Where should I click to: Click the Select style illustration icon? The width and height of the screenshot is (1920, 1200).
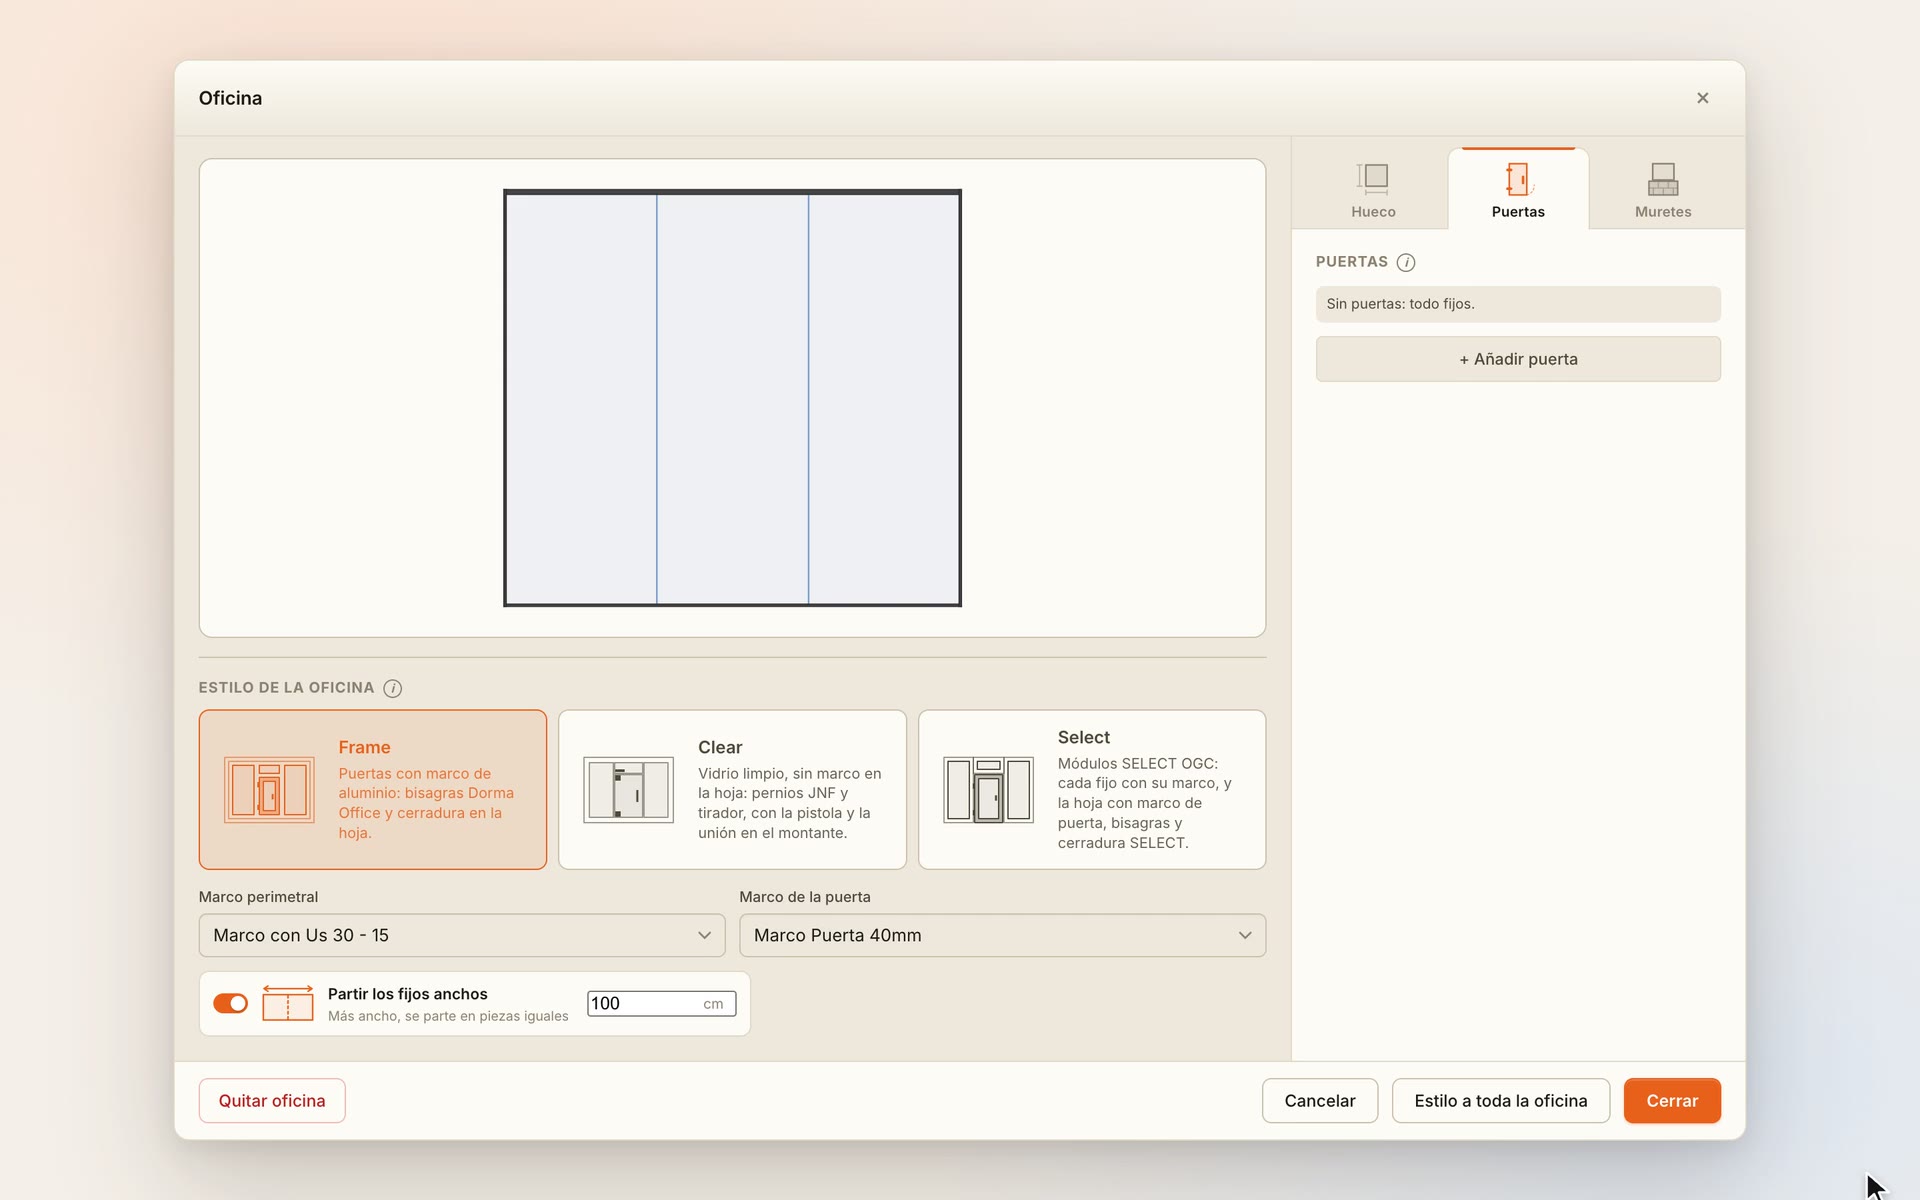[989, 790]
